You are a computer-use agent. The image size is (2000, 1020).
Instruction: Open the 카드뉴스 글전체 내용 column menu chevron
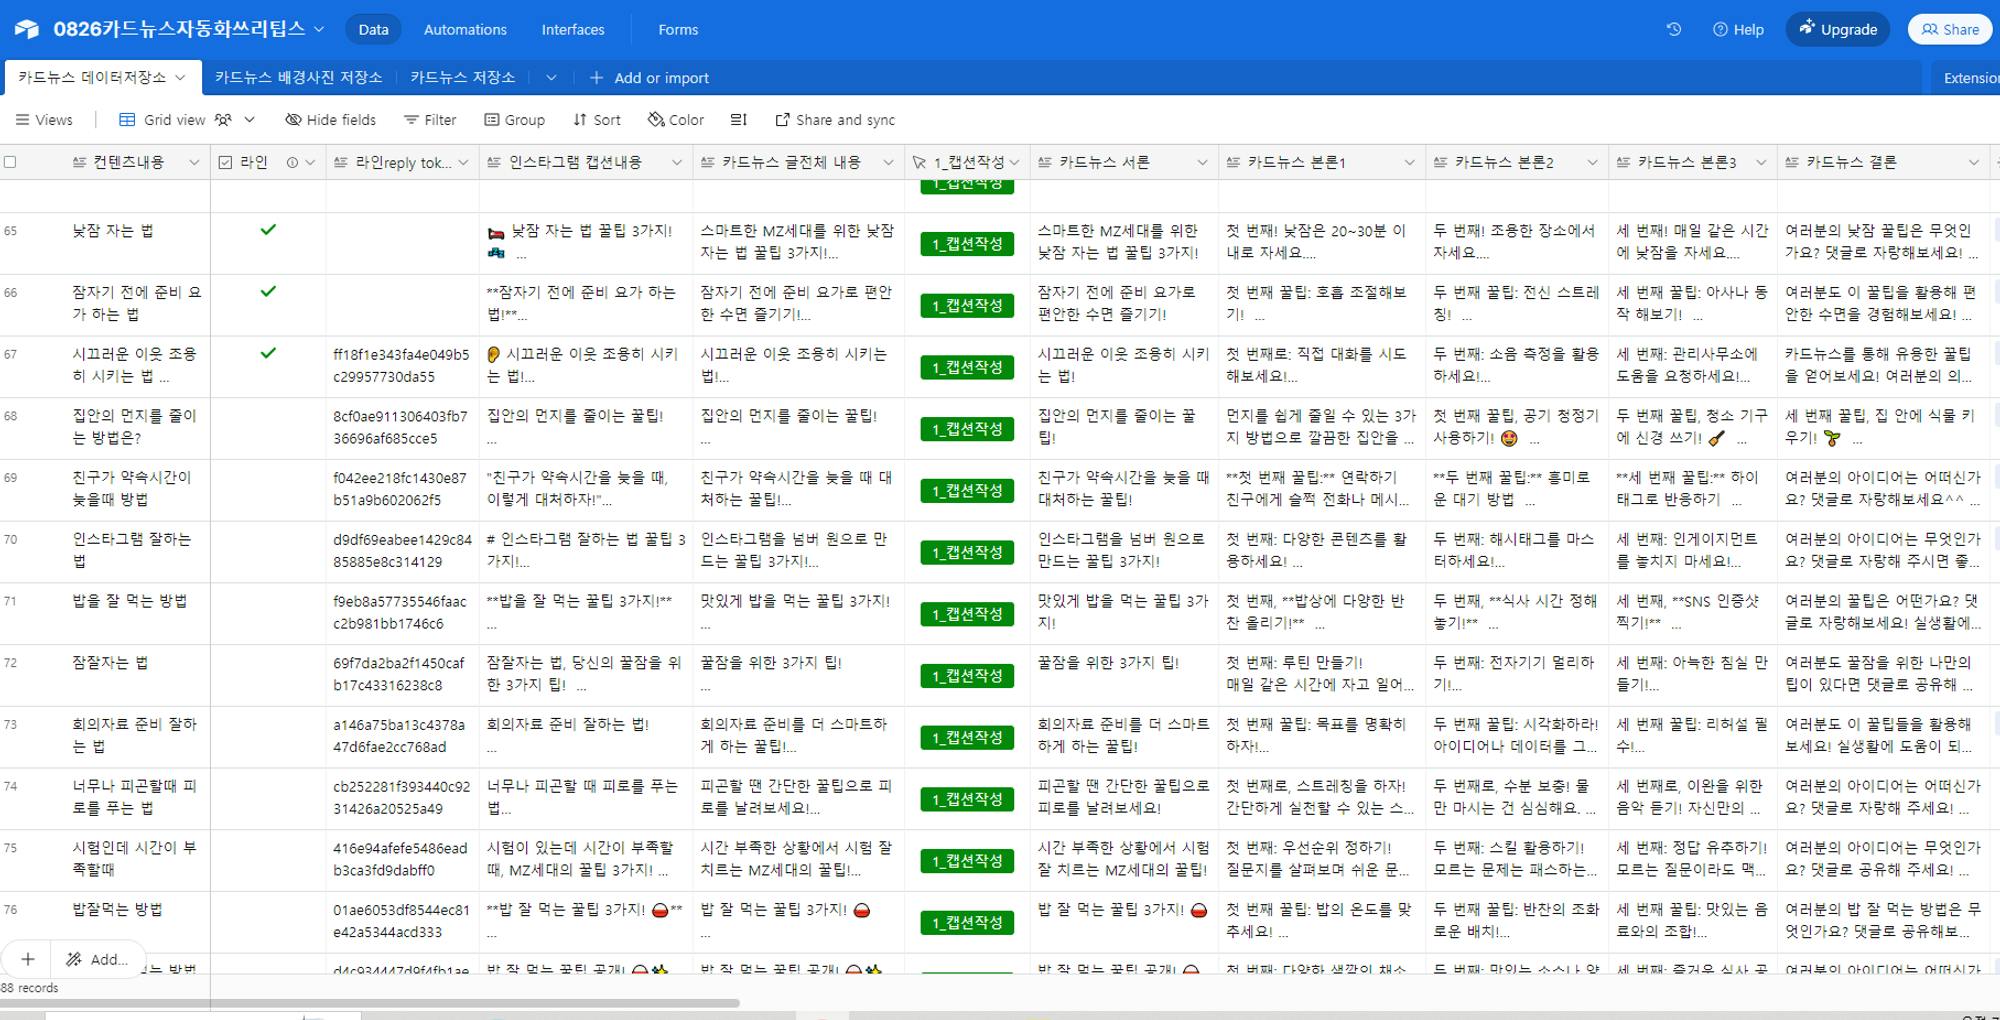(x=889, y=162)
